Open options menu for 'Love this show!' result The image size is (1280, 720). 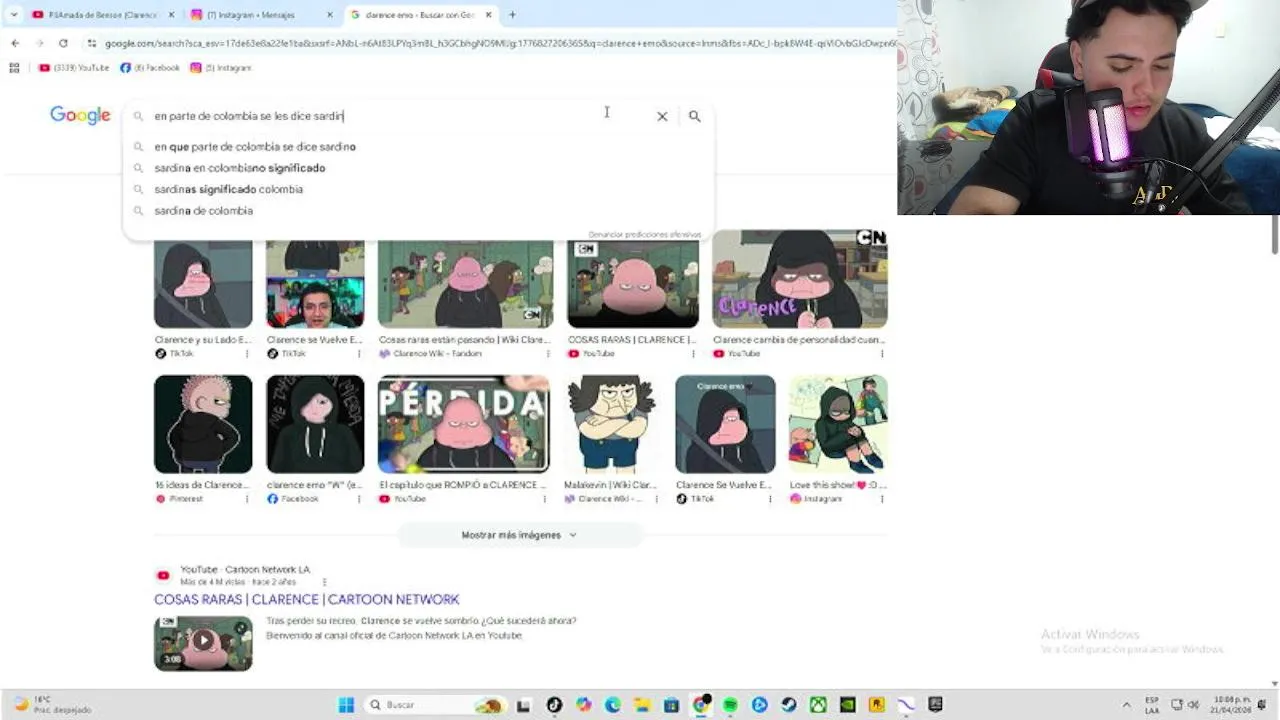881,499
